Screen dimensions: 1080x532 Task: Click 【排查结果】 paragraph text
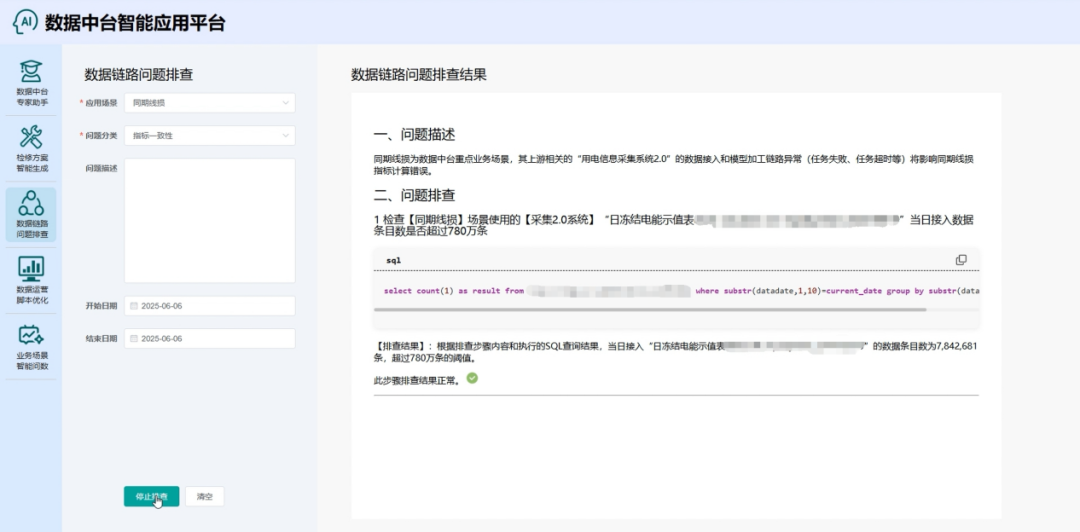click(675, 352)
